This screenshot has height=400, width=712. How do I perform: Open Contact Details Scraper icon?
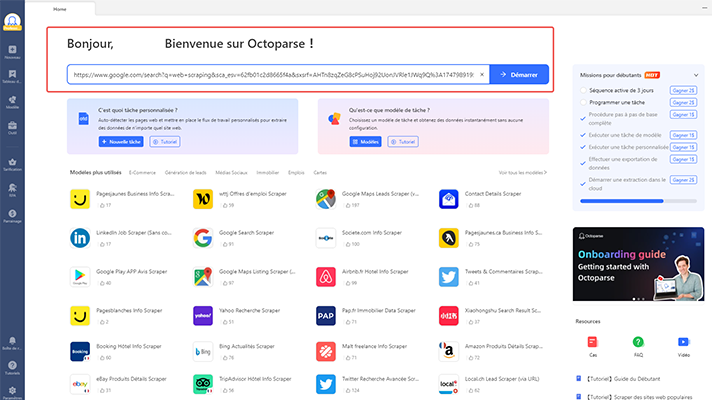449,199
